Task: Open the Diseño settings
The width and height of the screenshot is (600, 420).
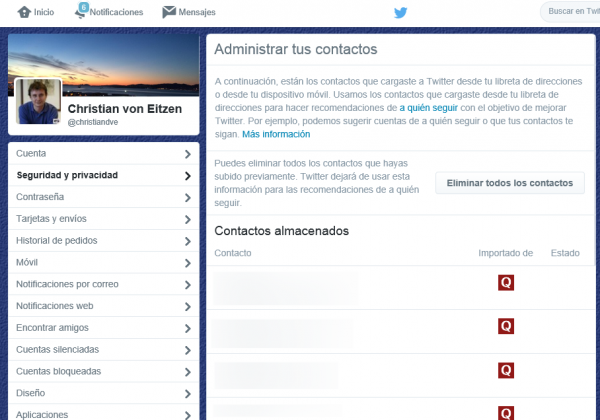Action: click(103, 393)
